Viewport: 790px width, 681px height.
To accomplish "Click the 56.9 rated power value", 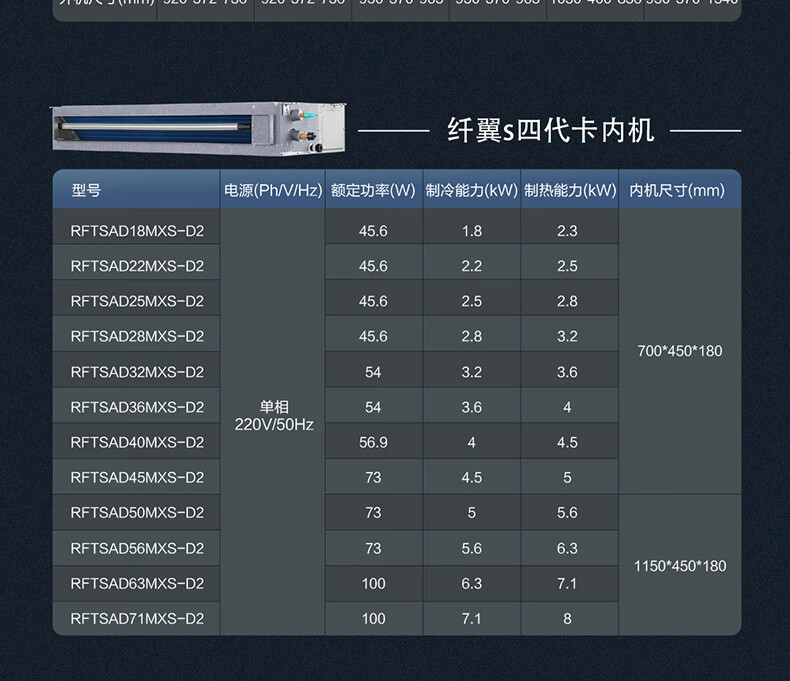I will pos(373,442).
